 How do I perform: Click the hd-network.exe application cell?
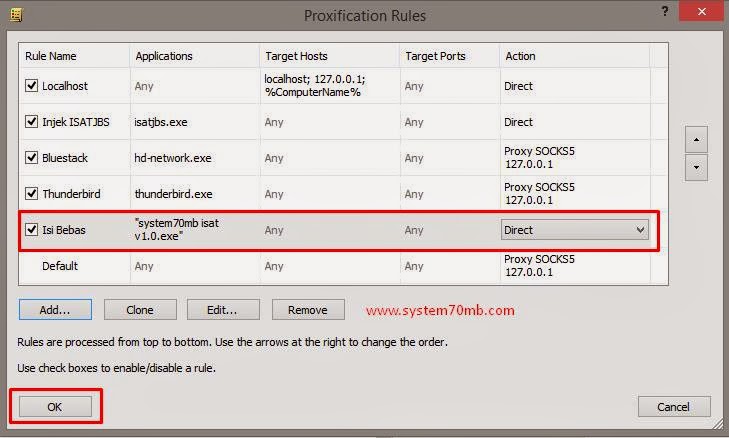pyautogui.click(x=173, y=158)
